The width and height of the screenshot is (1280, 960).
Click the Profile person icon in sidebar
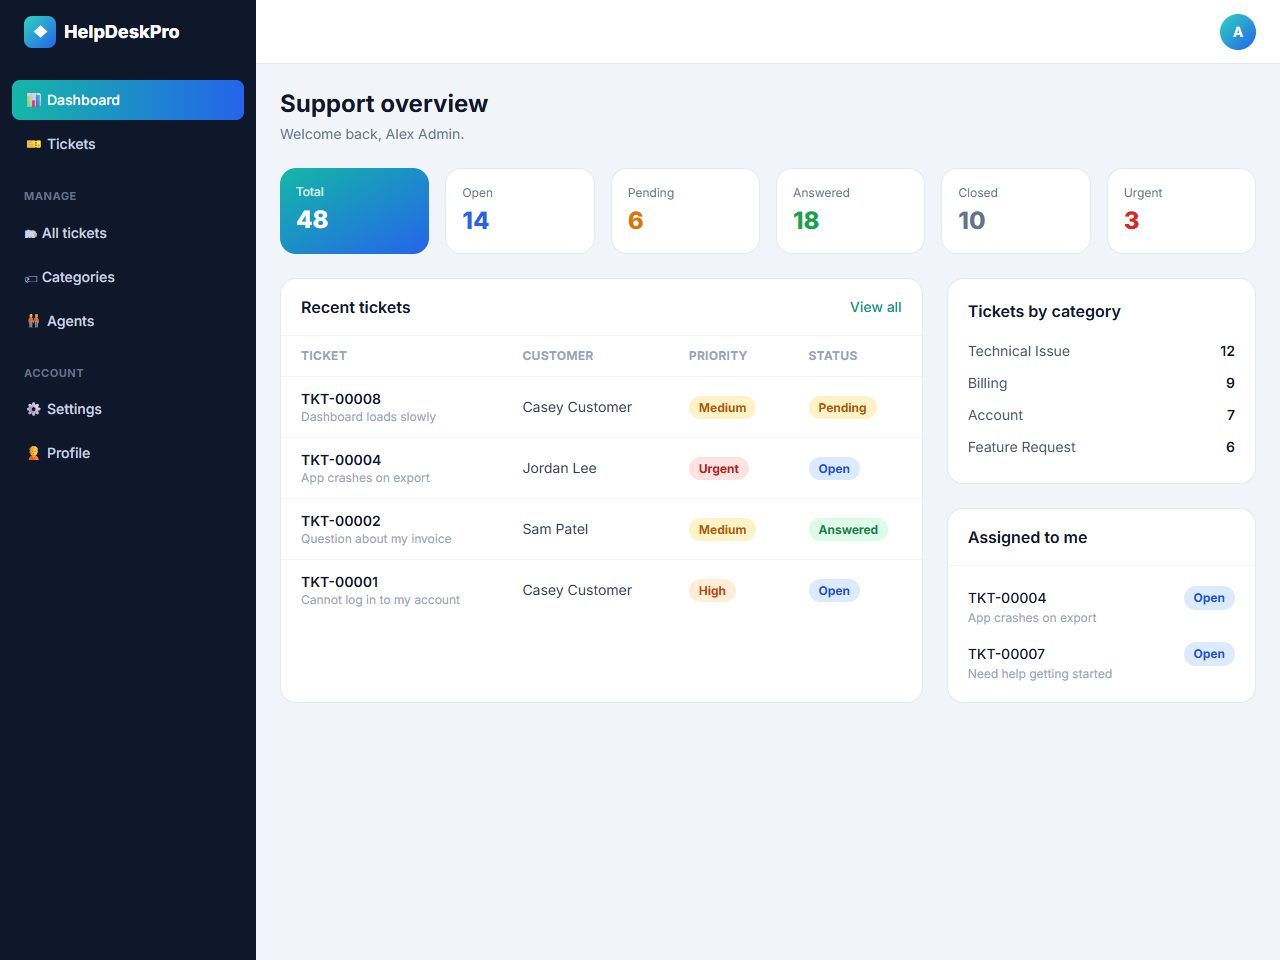coord(33,453)
